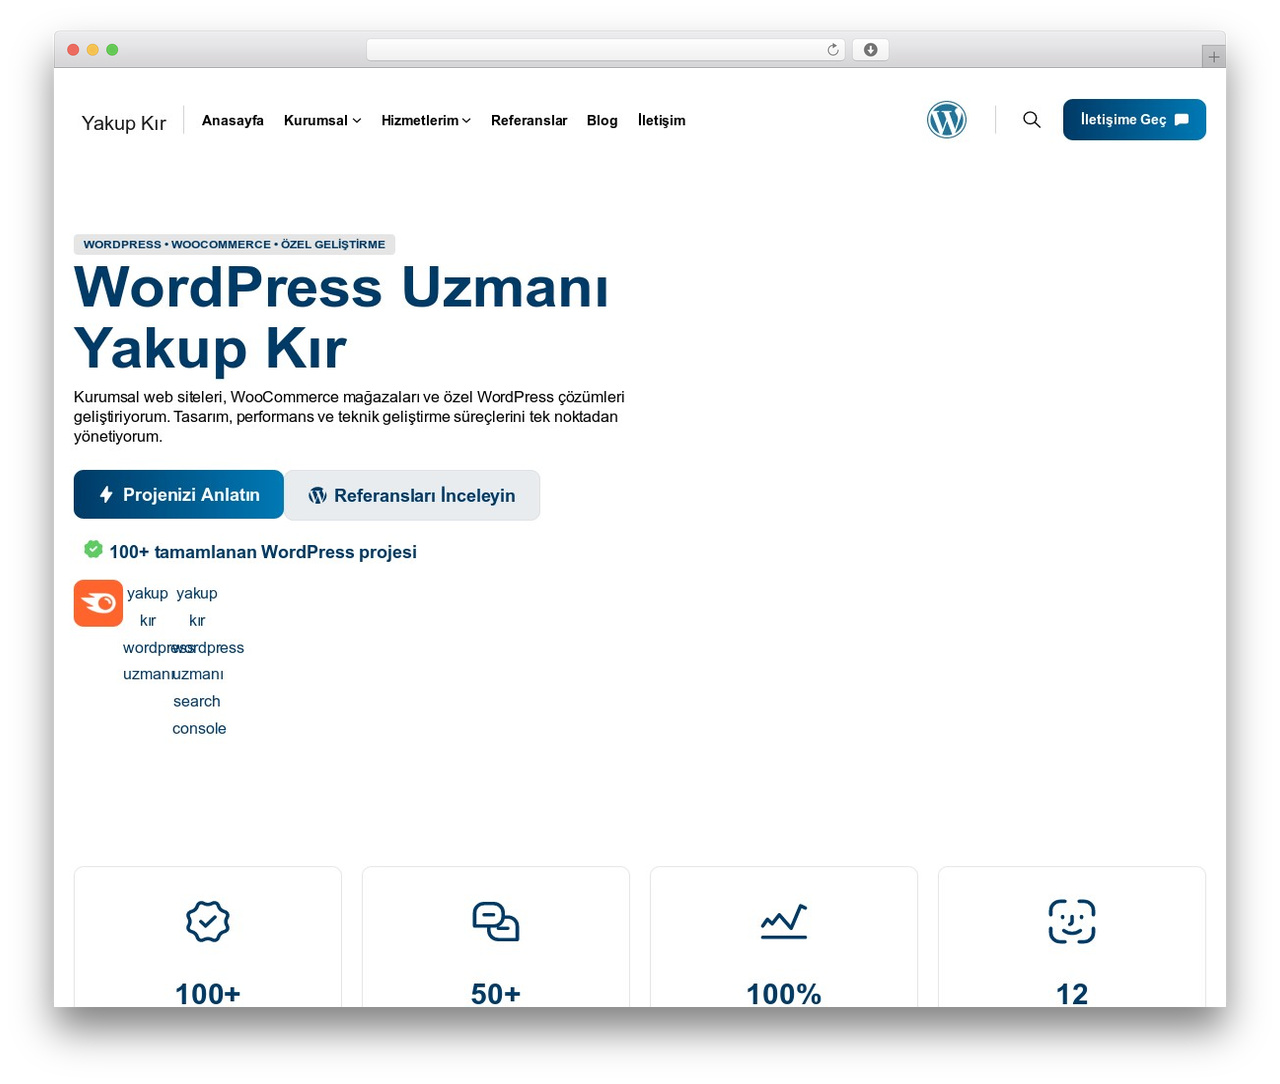Screen dimensions: 1280x1084
Task: Click the Referansları İnceleyin button
Action: point(412,495)
